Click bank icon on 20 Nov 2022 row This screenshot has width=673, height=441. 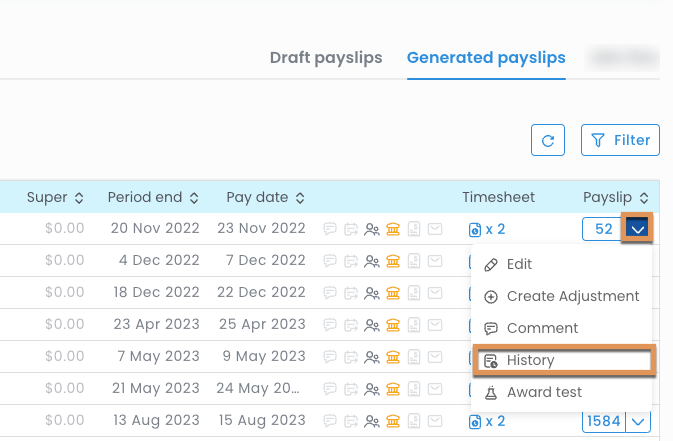click(x=393, y=229)
